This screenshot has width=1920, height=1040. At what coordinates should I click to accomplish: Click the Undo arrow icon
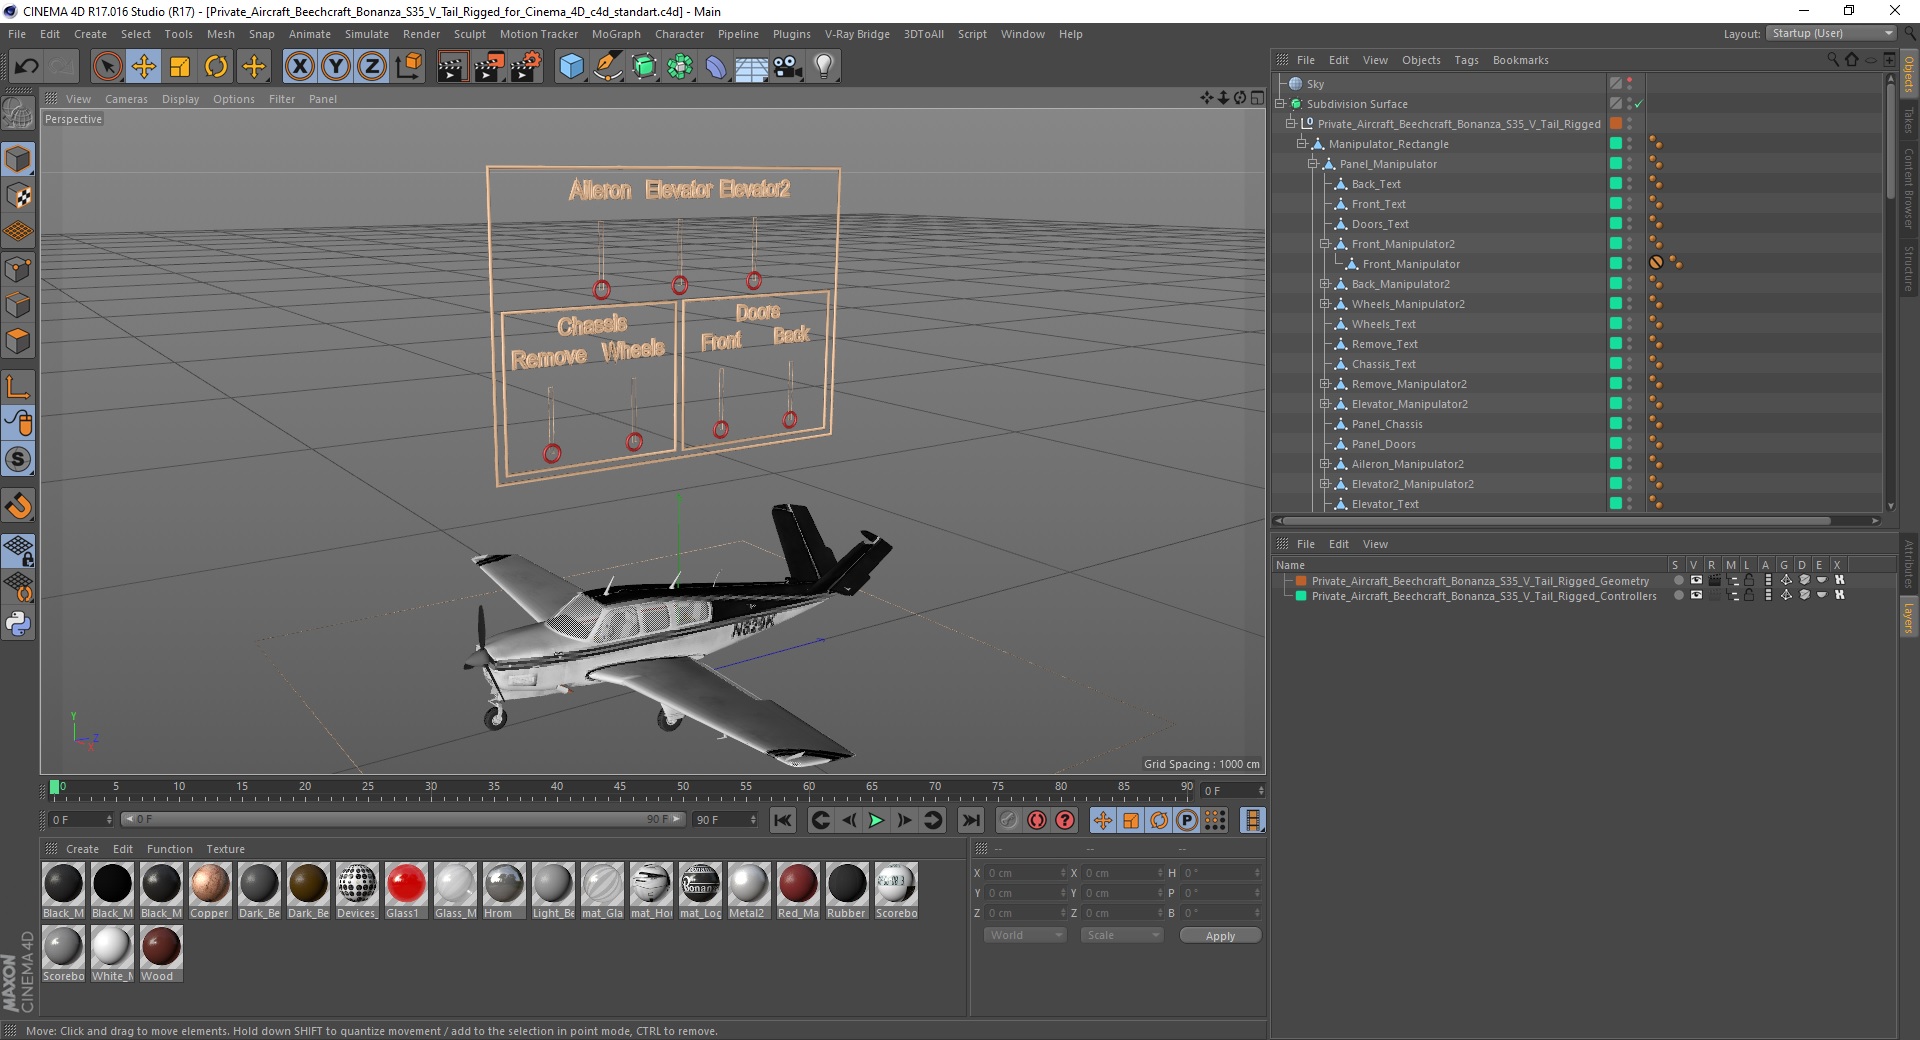(27, 67)
